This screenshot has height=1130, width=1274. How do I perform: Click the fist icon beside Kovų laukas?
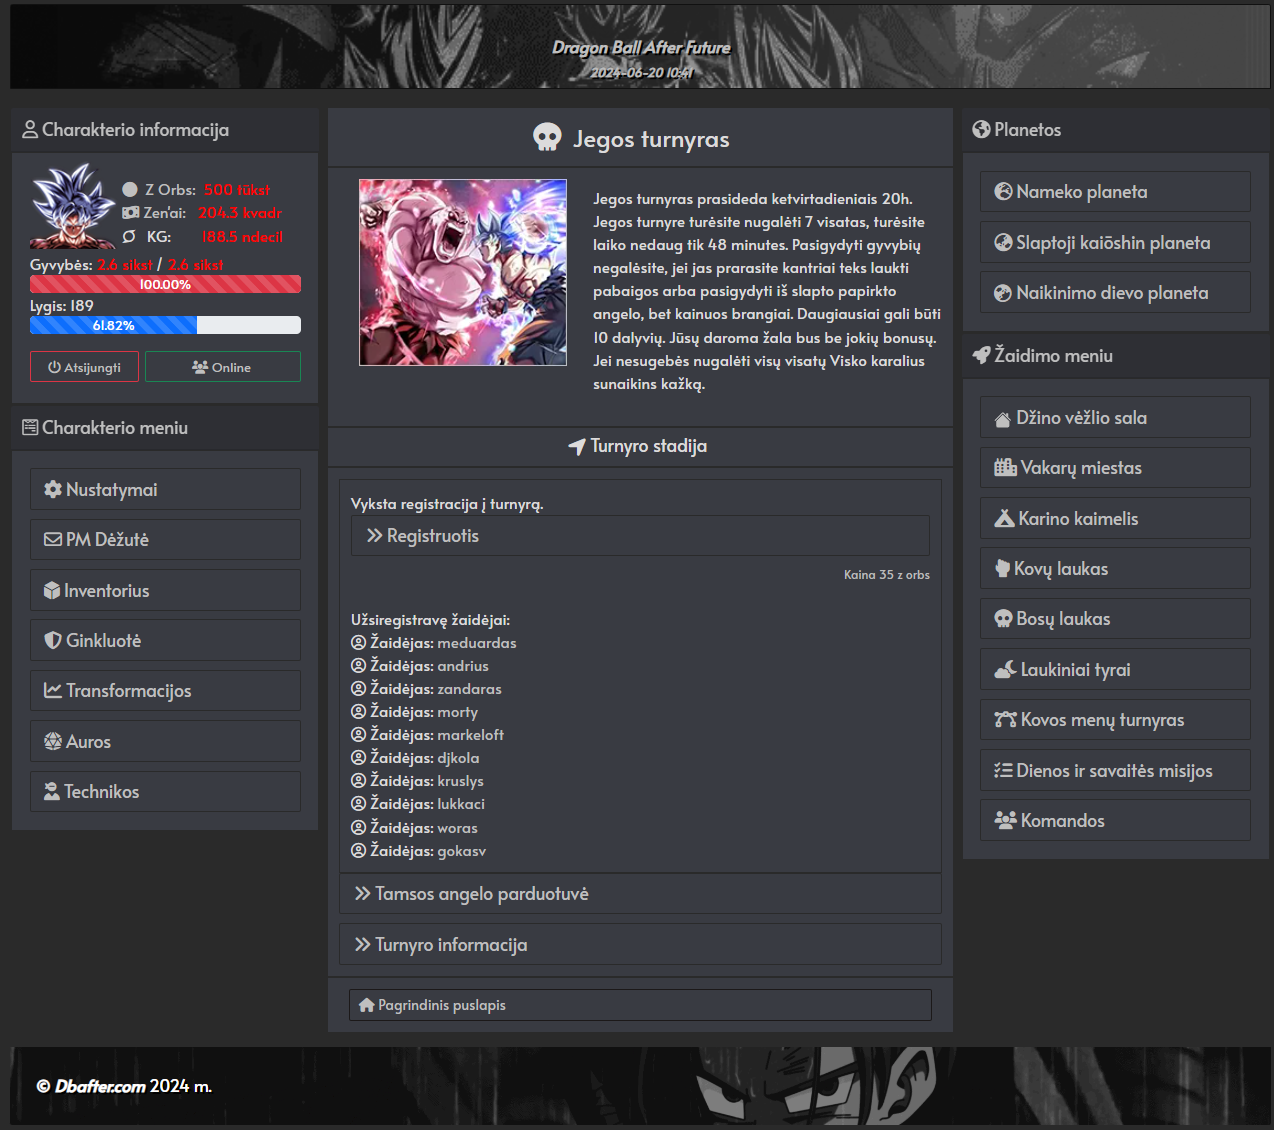point(1002,569)
